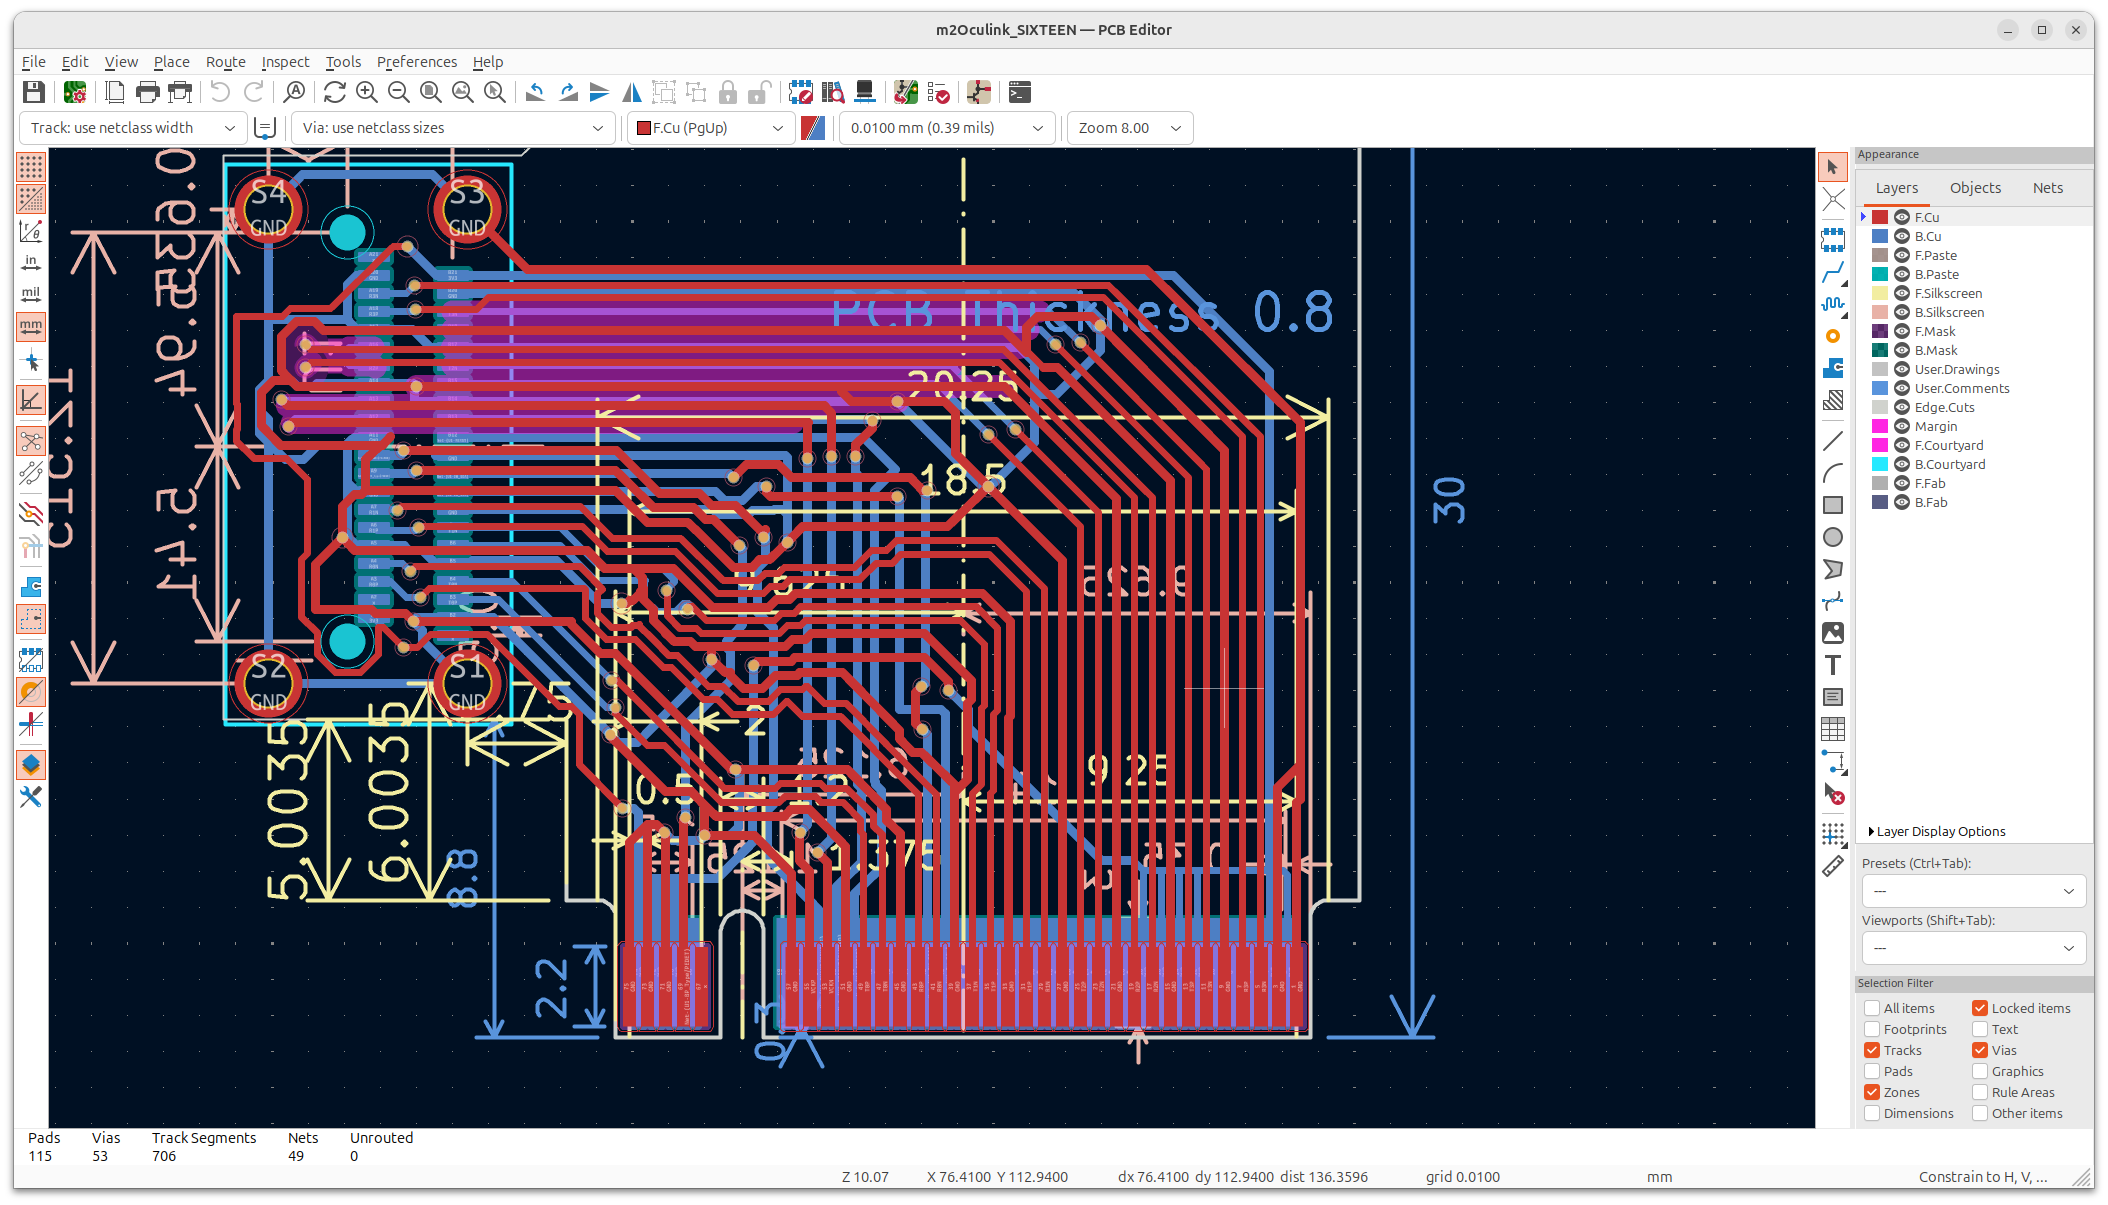Click the F.Silkscreen color swatch

(x=1880, y=293)
